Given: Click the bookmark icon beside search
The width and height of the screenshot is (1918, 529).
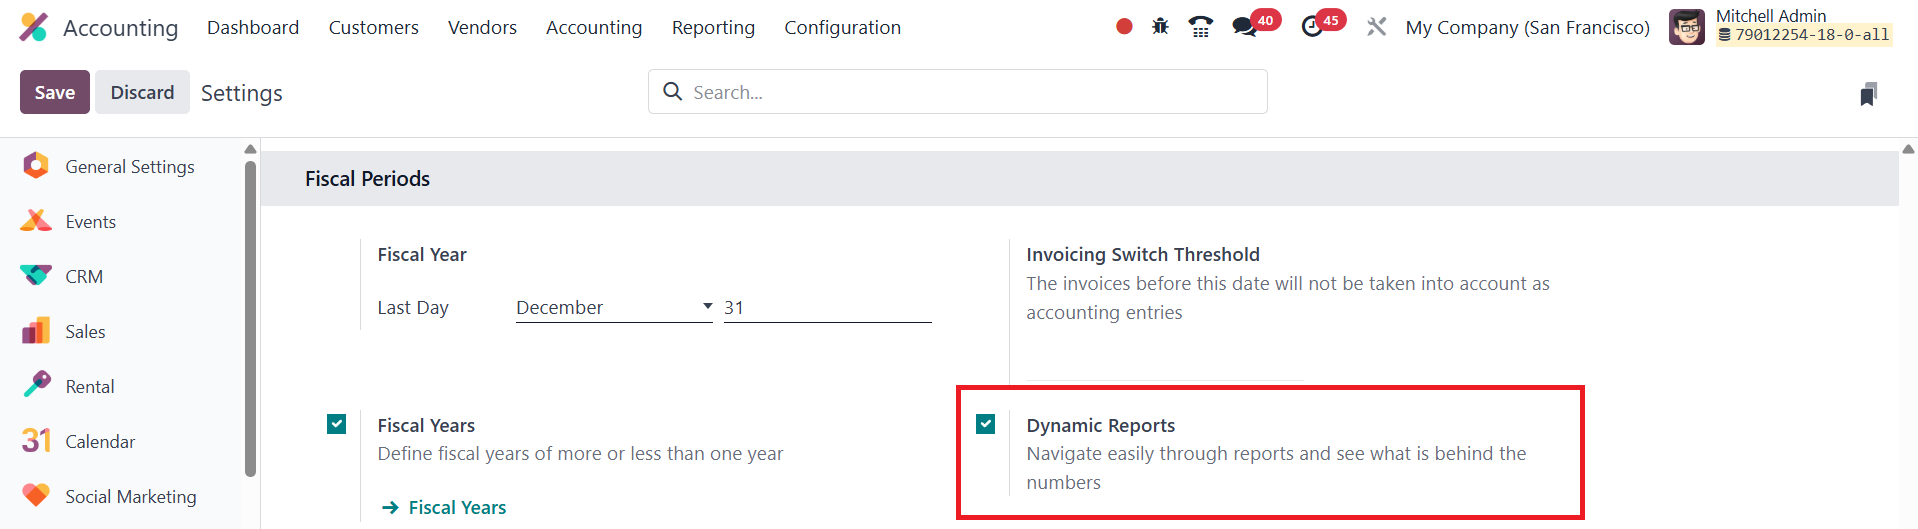Looking at the screenshot, I should tap(1868, 94).
